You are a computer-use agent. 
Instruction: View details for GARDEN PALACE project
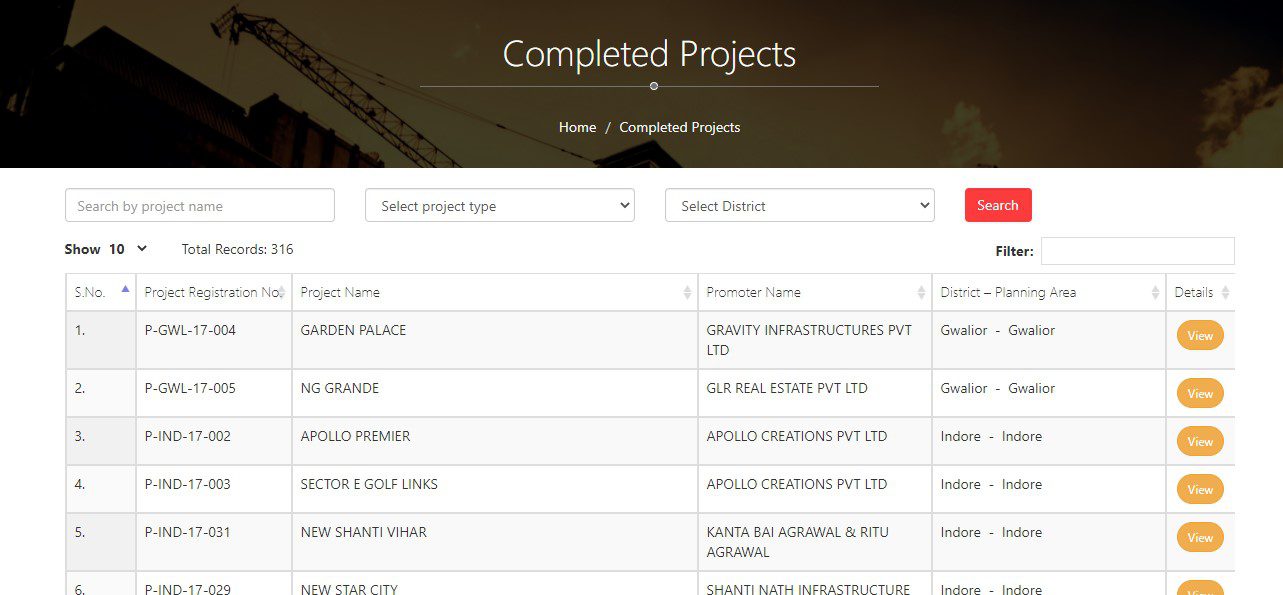[x=1199, y=336]
